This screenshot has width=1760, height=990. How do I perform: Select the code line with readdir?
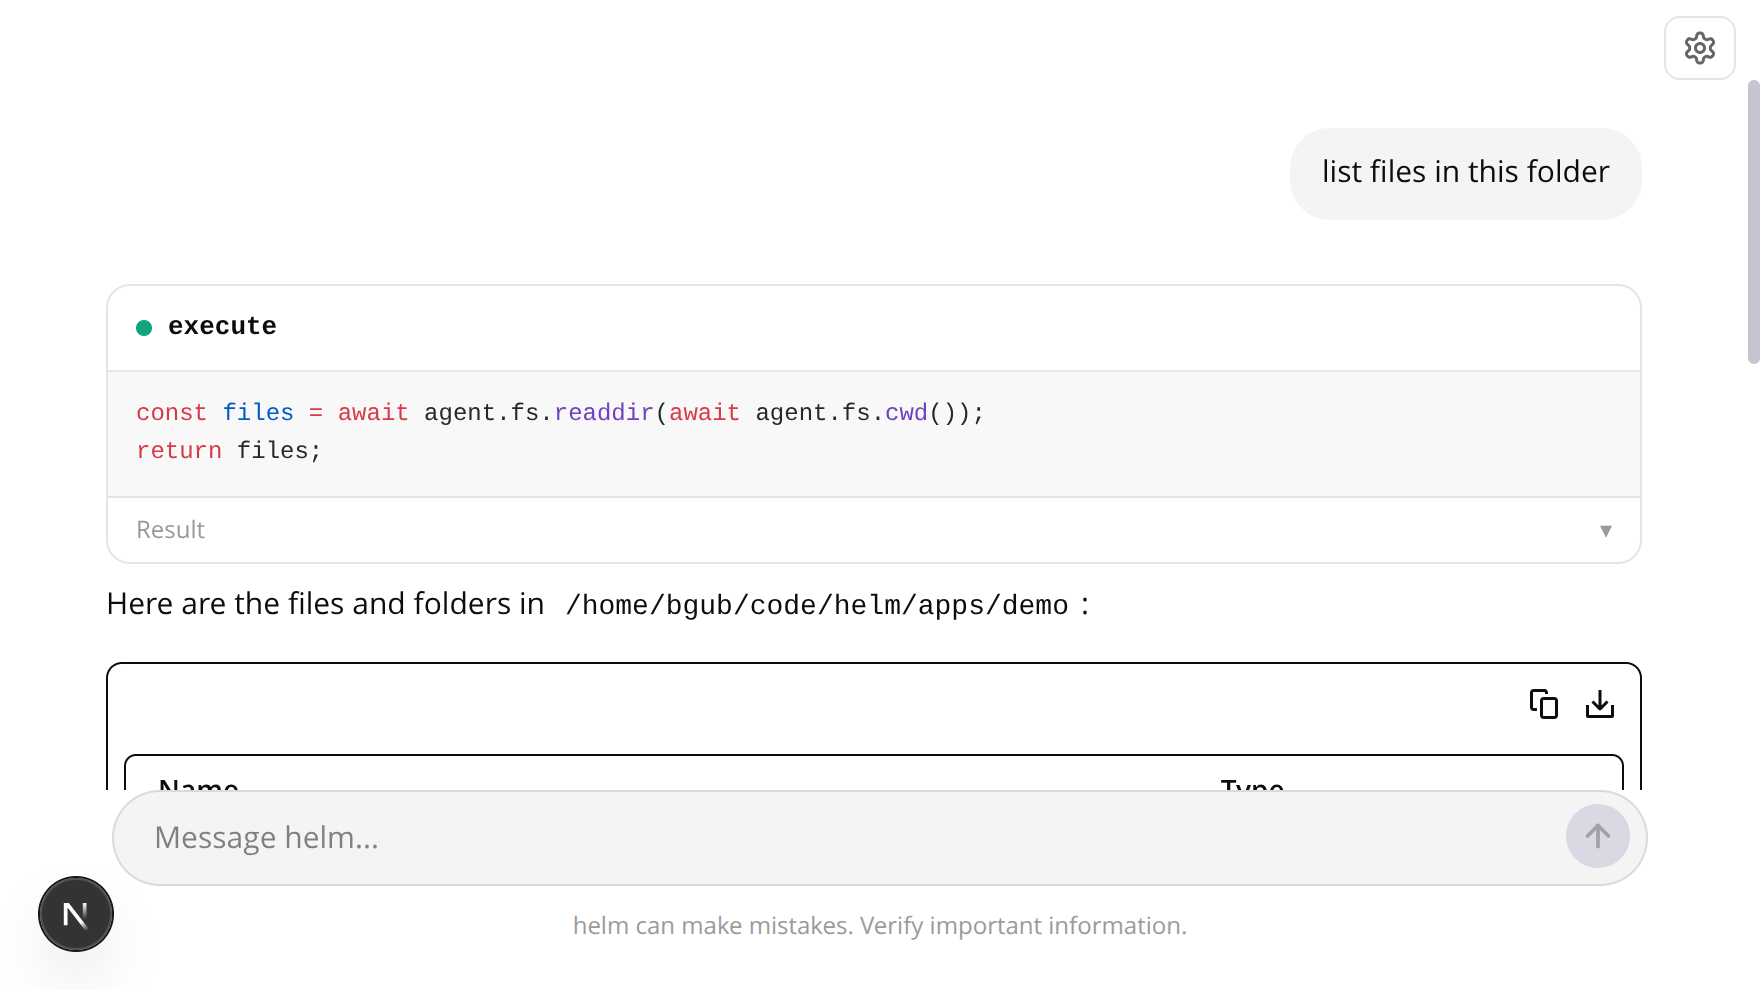(559, 412)
